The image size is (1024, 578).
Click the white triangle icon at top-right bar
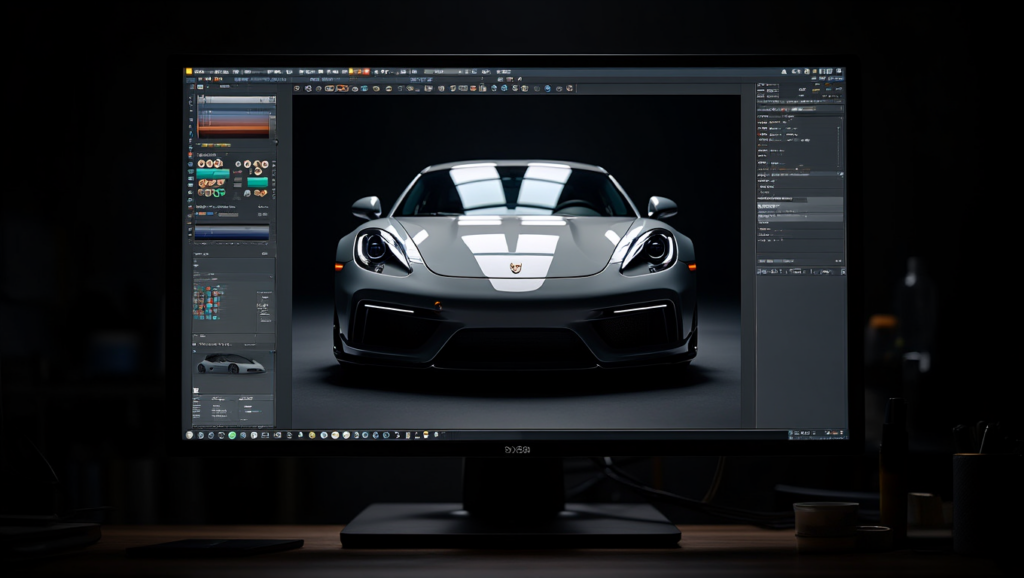(784, 72)
